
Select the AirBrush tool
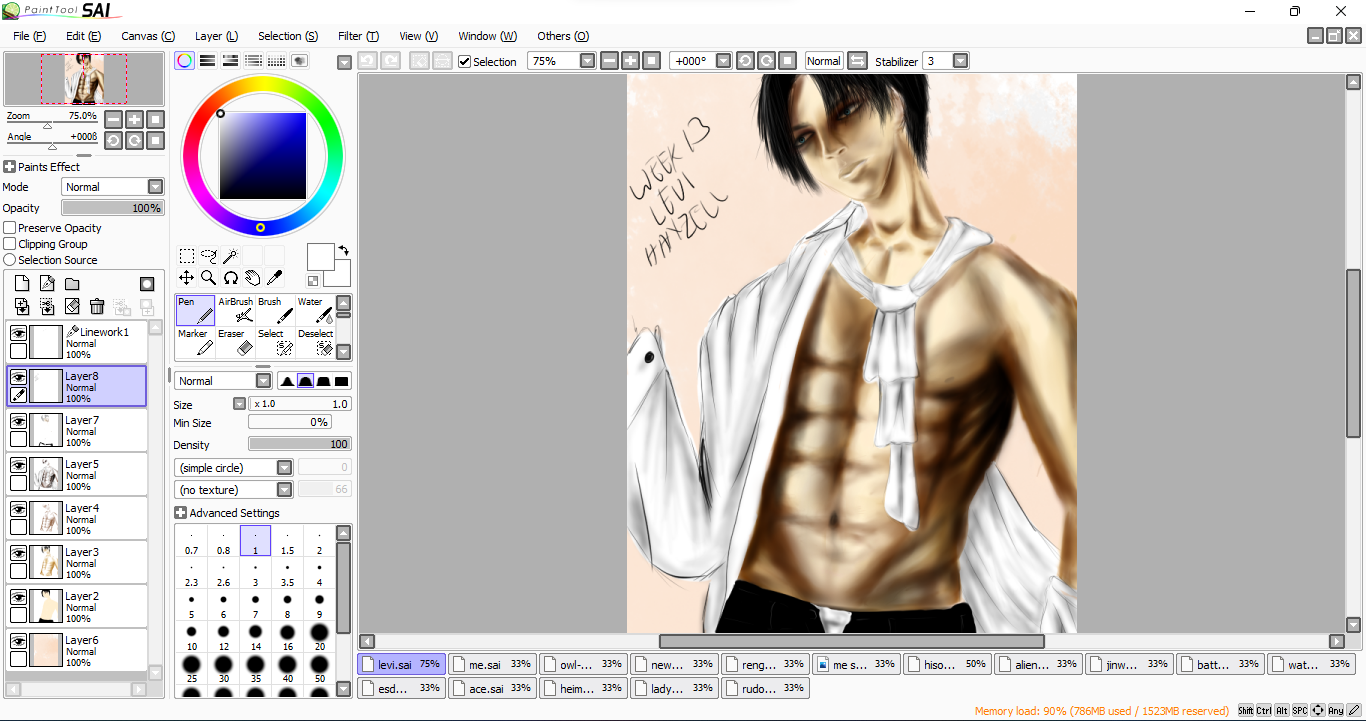[235, 311]
